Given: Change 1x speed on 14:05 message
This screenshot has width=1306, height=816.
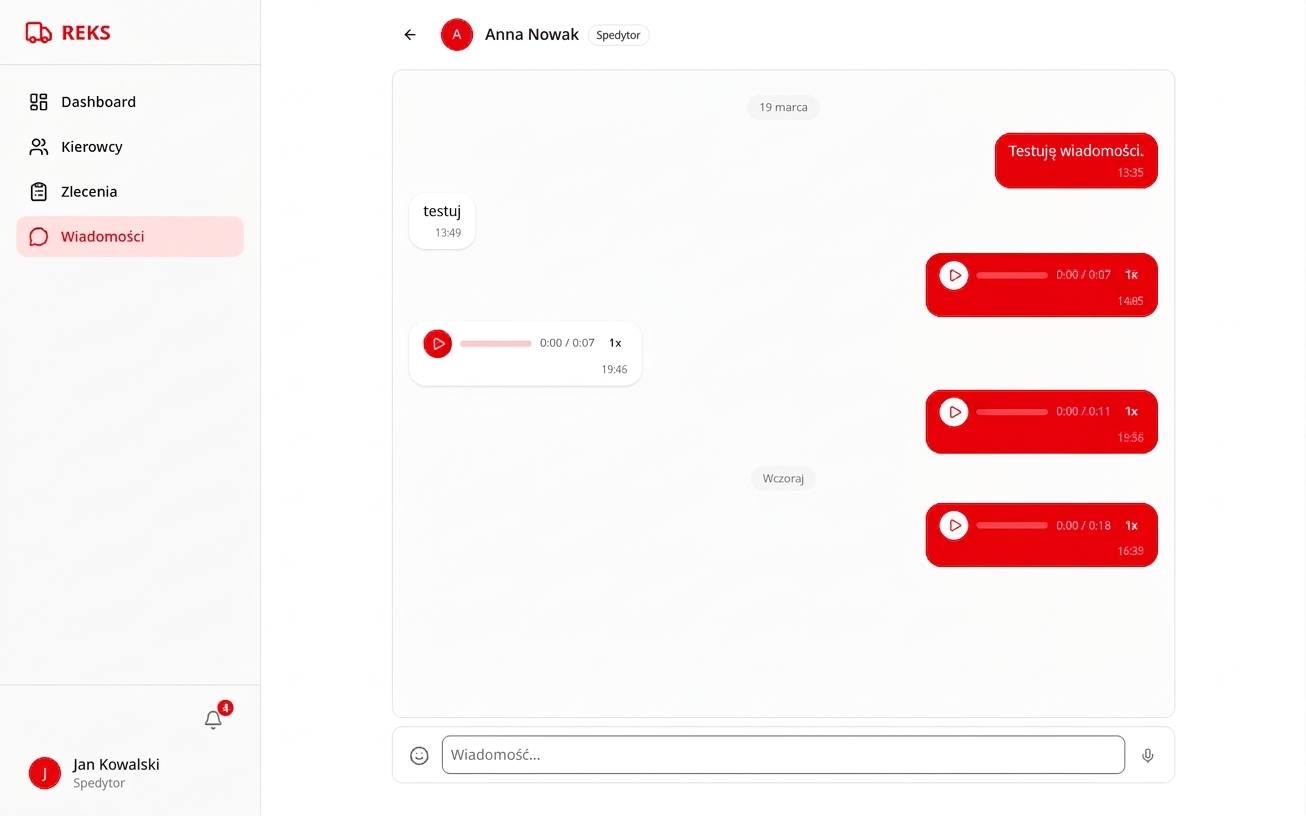Looking at the screenshot, I should click(1131, 275).
